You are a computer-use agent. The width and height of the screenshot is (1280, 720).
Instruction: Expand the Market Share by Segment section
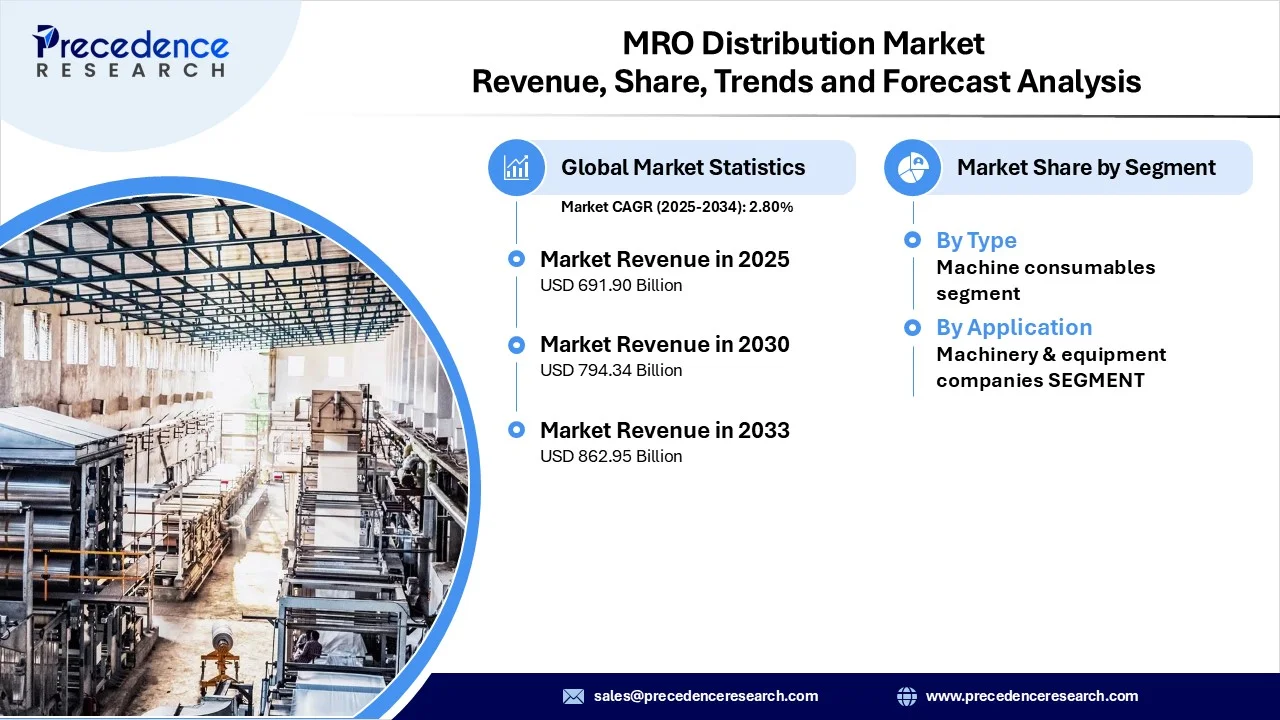(1087, 167)
